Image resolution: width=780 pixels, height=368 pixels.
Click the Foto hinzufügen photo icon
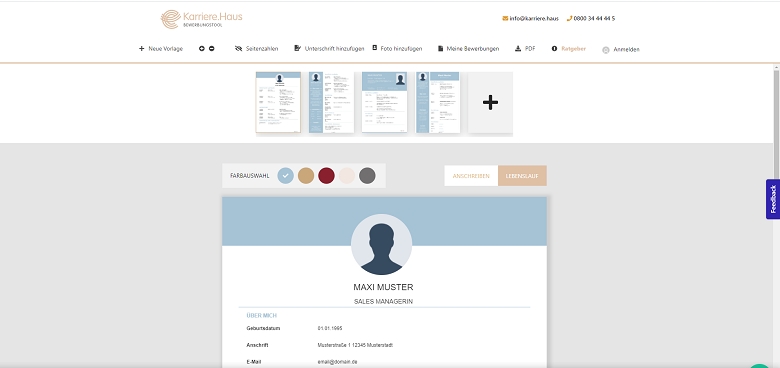tap(375, 48)
